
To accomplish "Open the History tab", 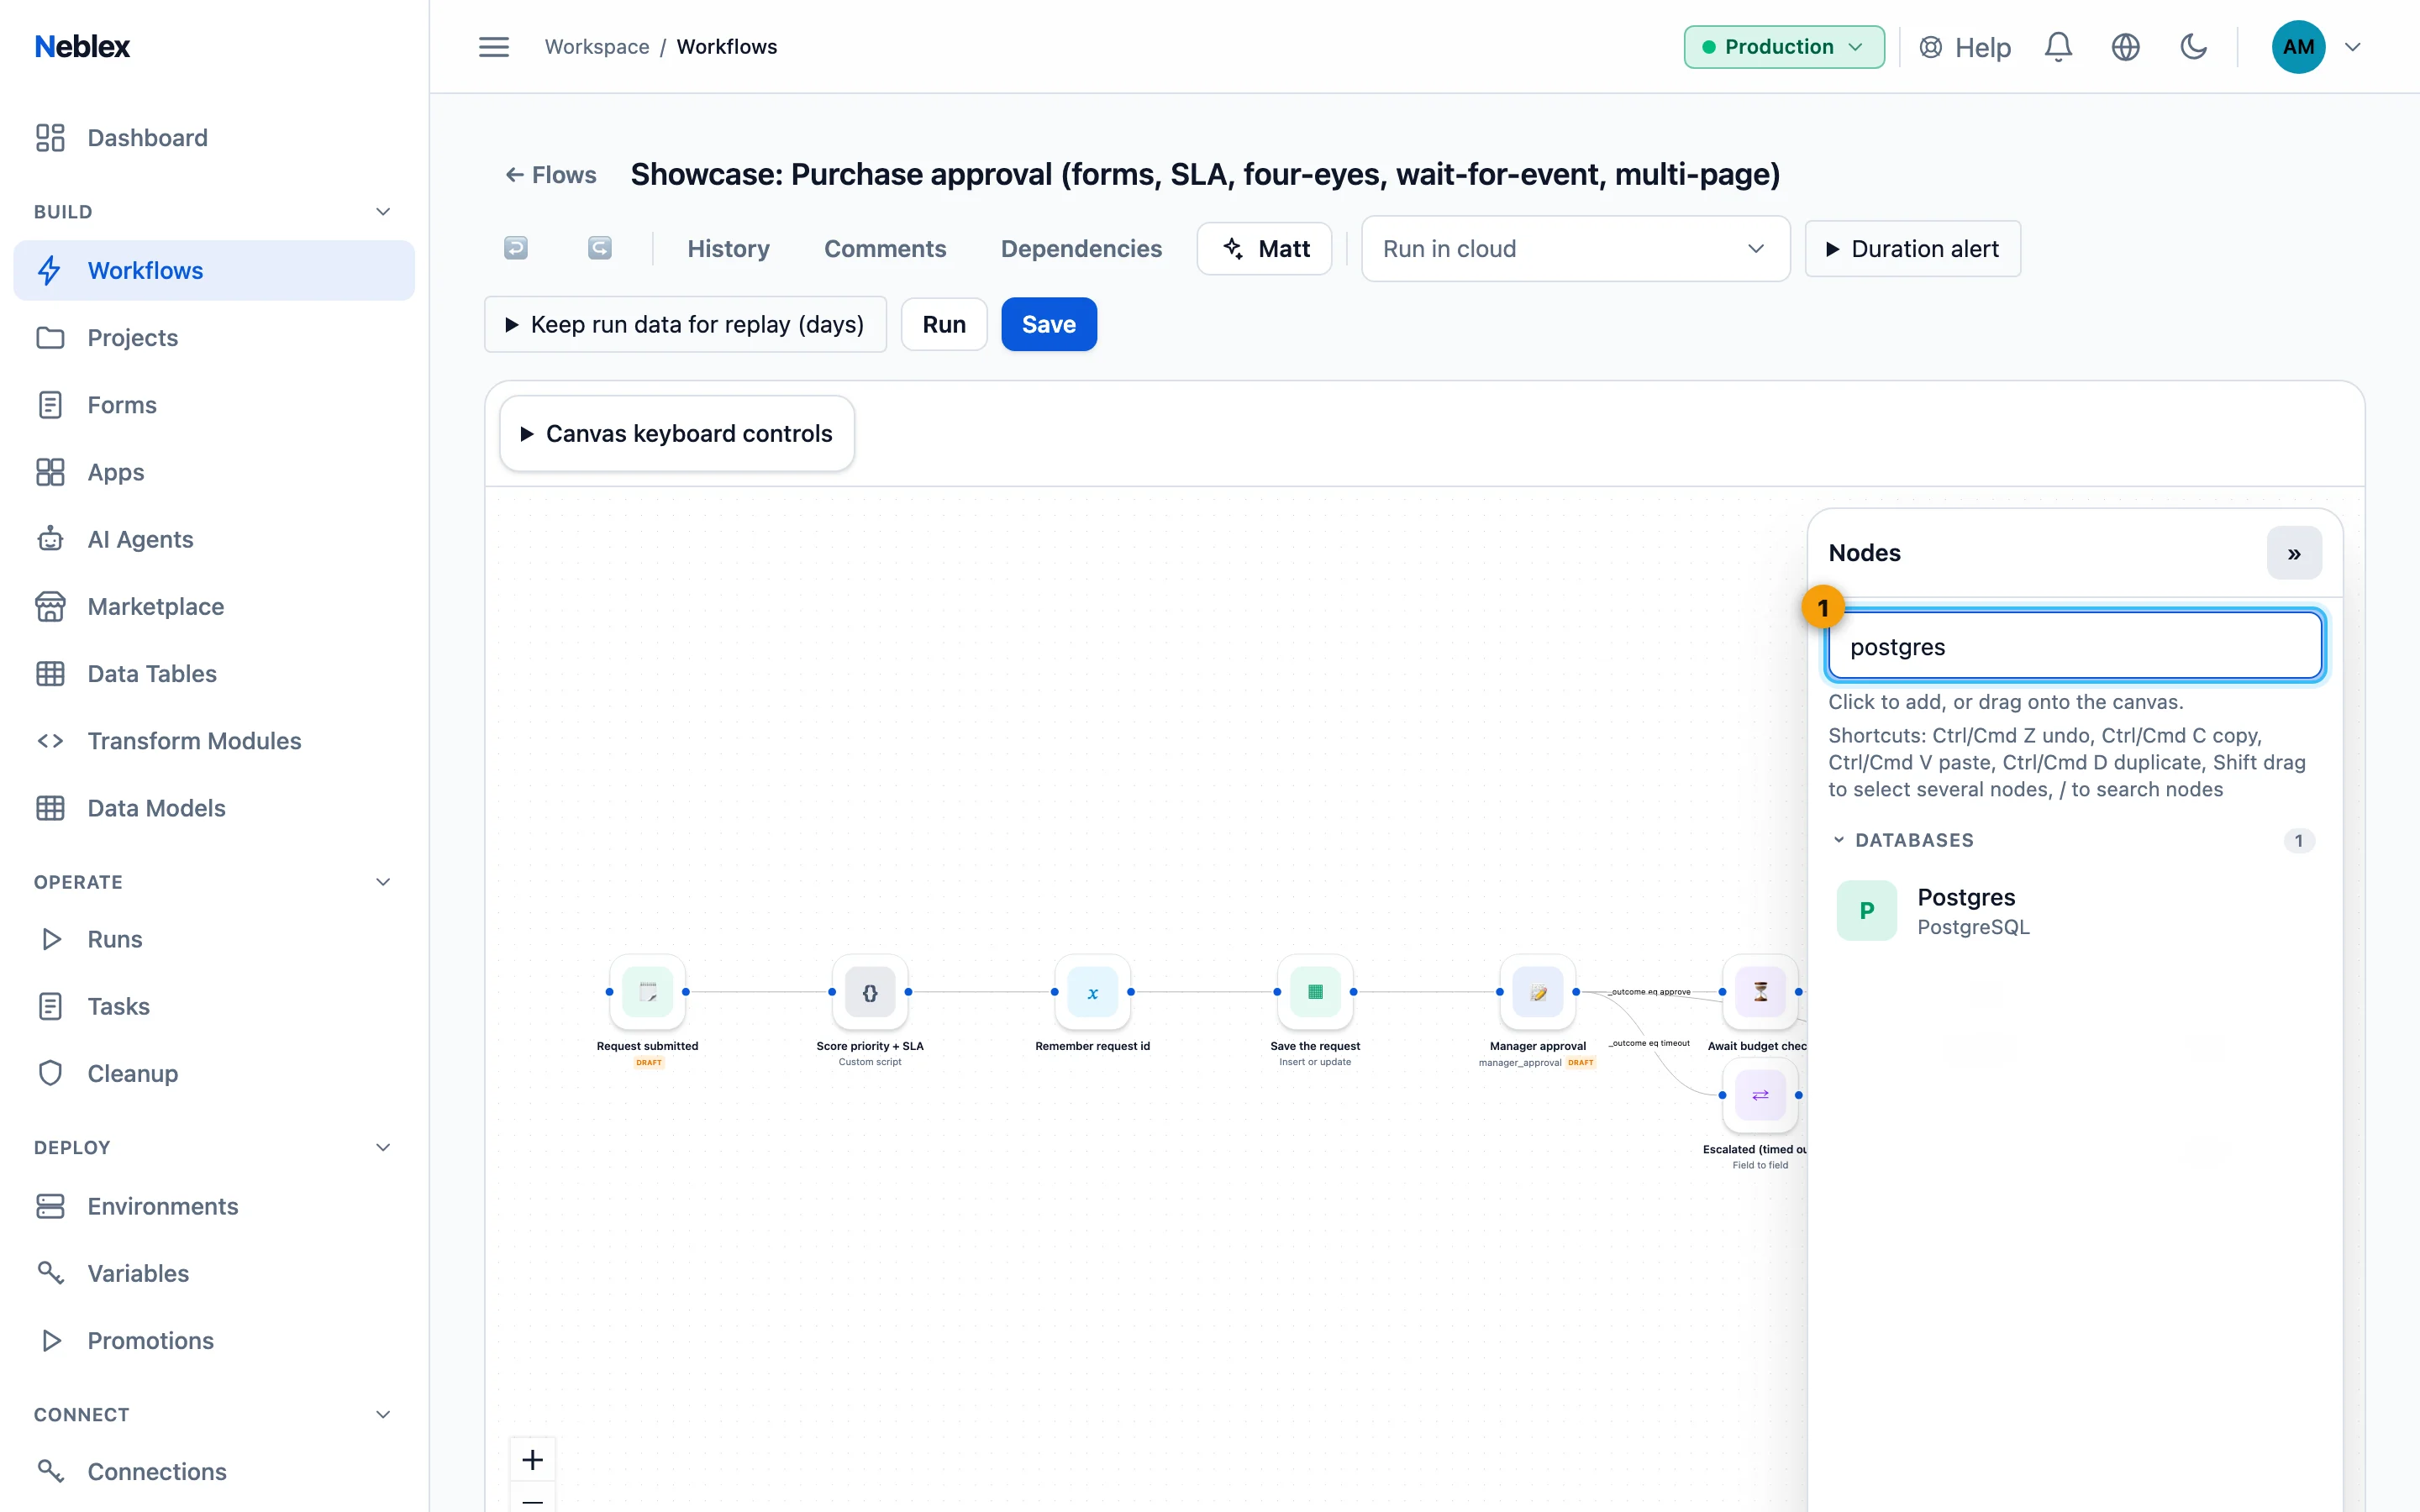I will [x=728, y=249].
